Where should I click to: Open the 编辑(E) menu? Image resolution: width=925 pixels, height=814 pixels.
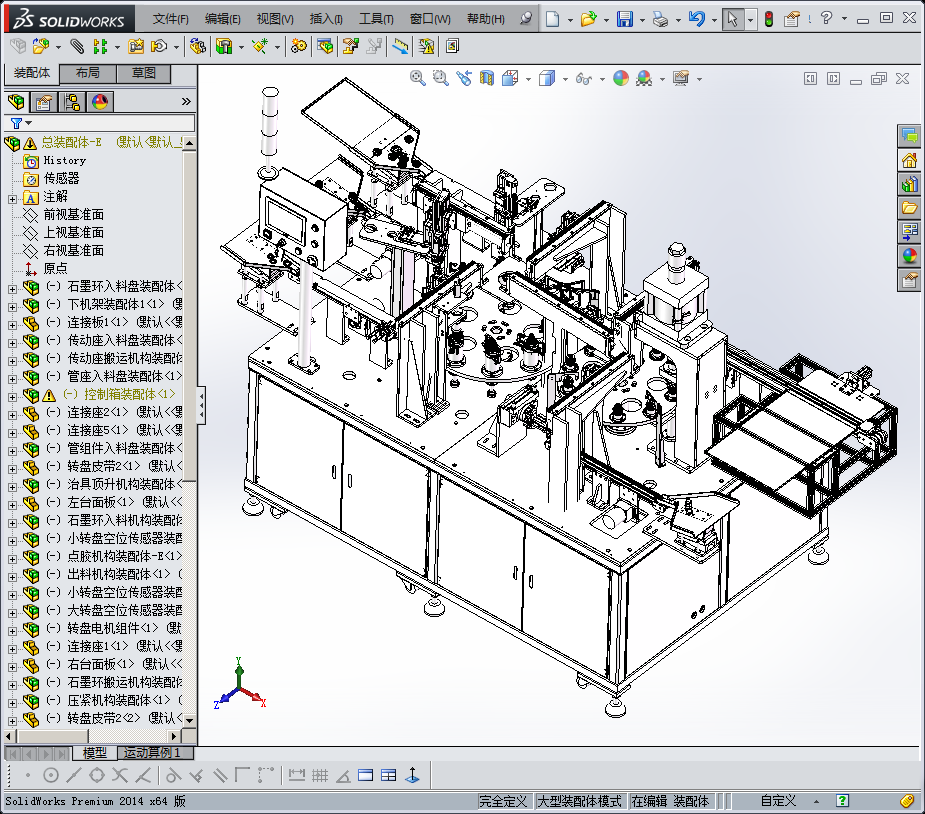(222, 19)
